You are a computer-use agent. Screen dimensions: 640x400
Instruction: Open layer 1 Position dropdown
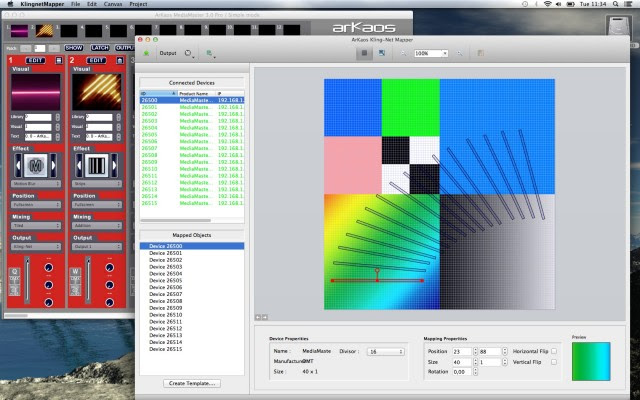(36, 204)
